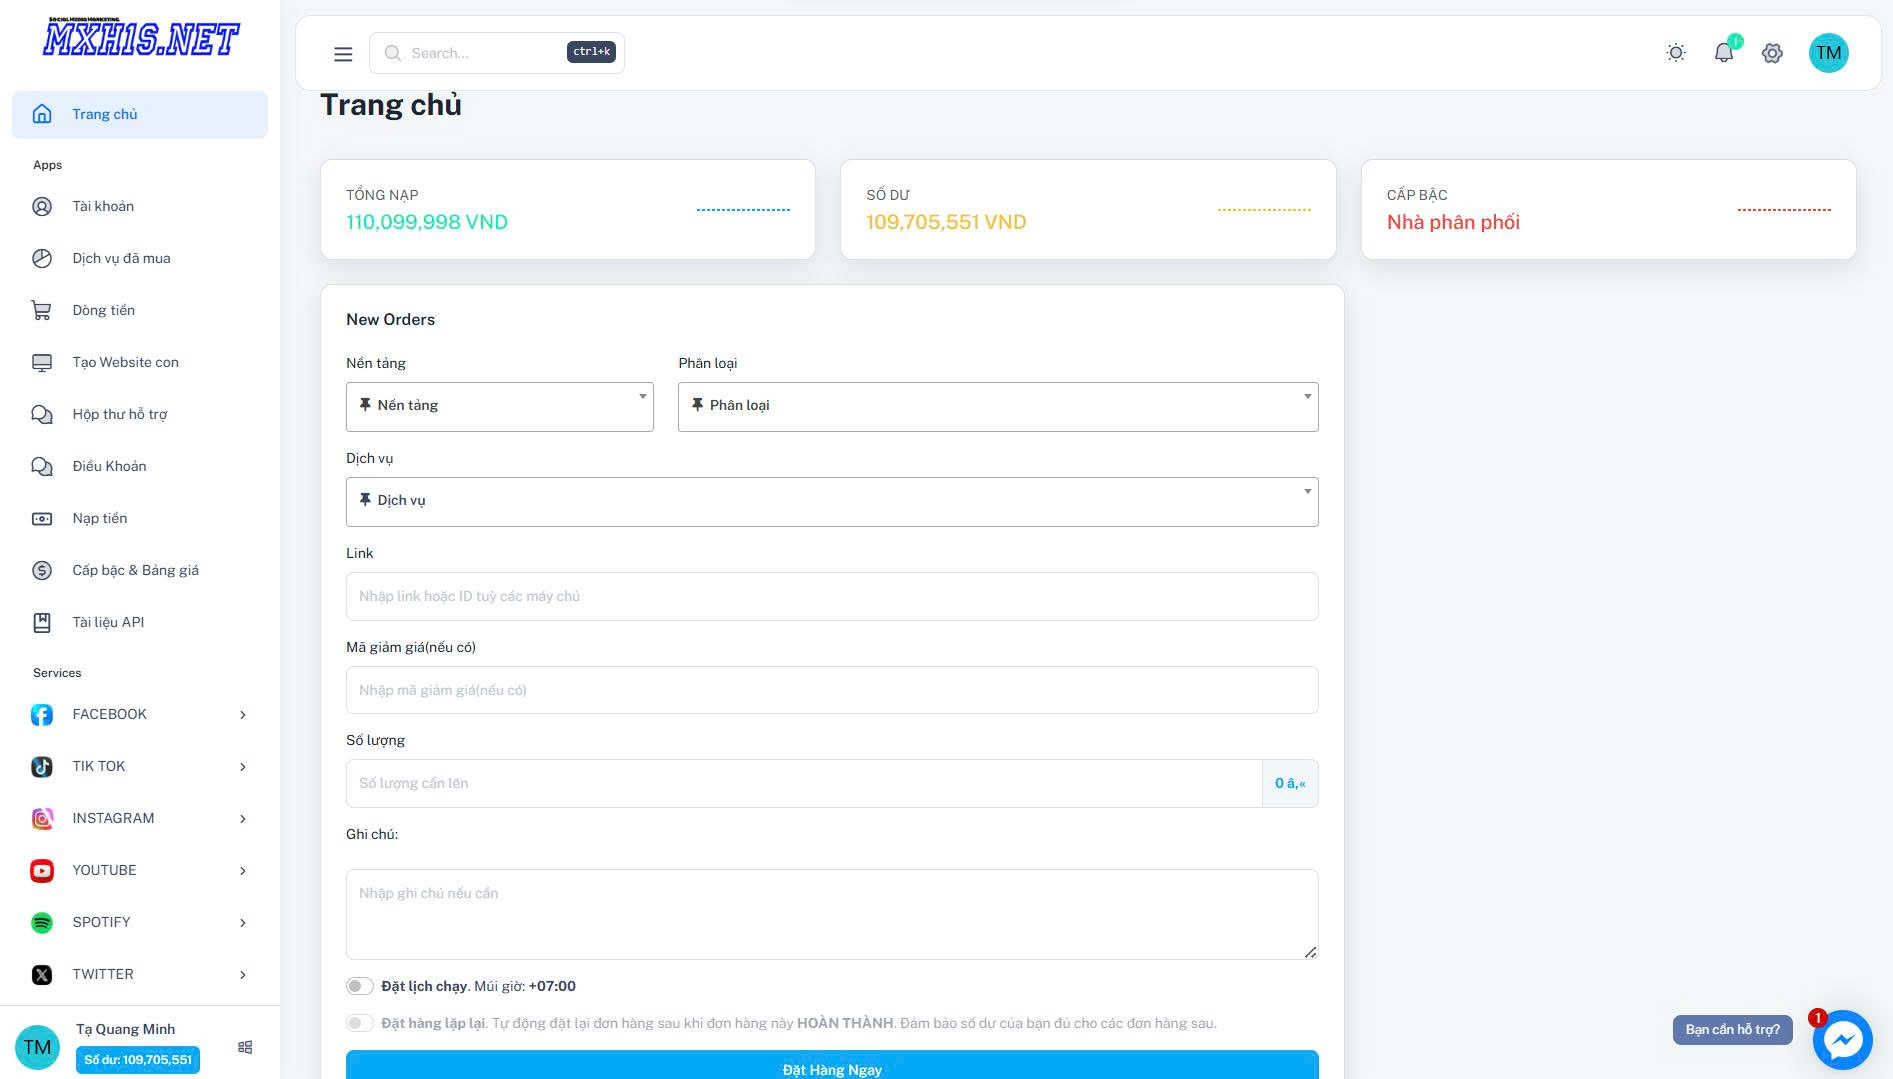
Task: Toggle the Đặt hàng lặp lại switch
Action: [360, 1023]
